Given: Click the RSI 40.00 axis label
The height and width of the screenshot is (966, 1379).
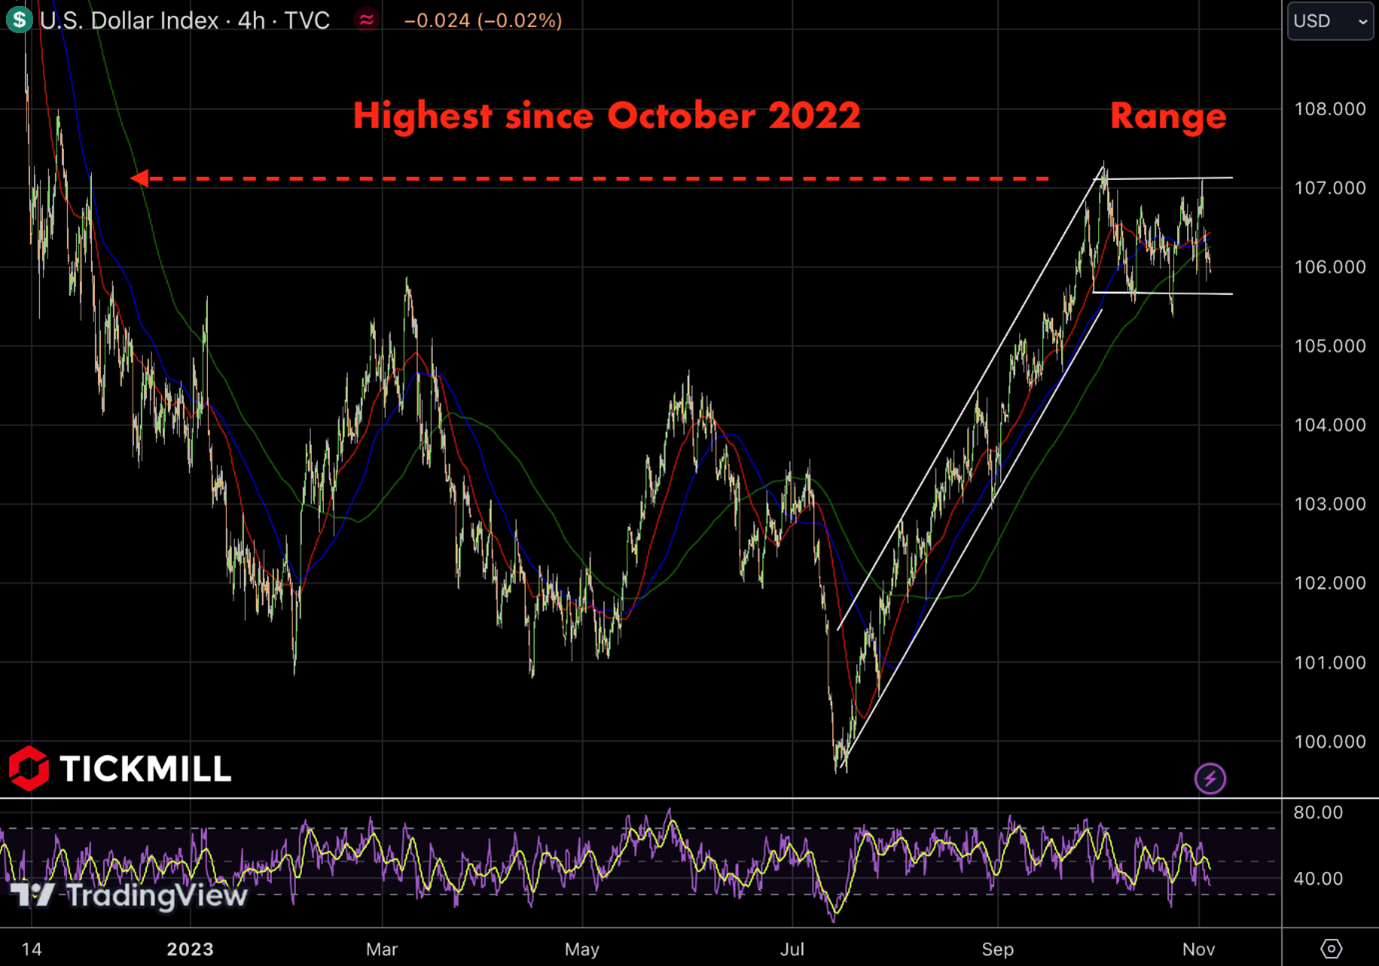Looking at the screenshot, I should [x=1318, y=878].
